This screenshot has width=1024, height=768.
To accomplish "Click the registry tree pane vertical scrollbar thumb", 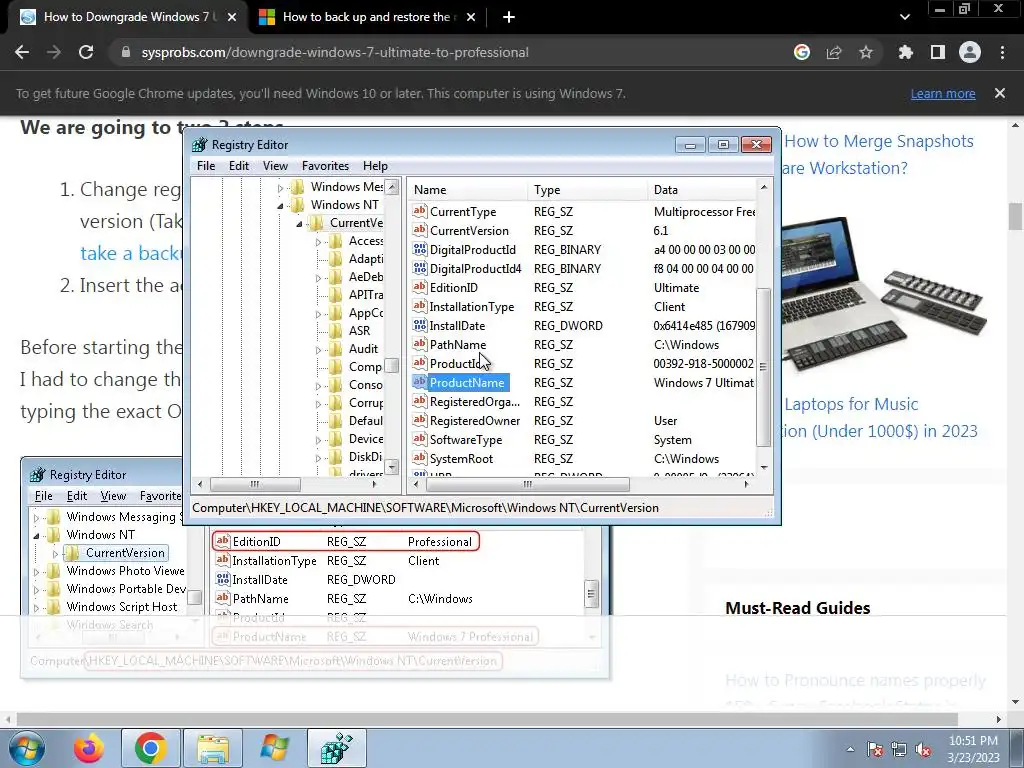I will click(x=392, y=366).
